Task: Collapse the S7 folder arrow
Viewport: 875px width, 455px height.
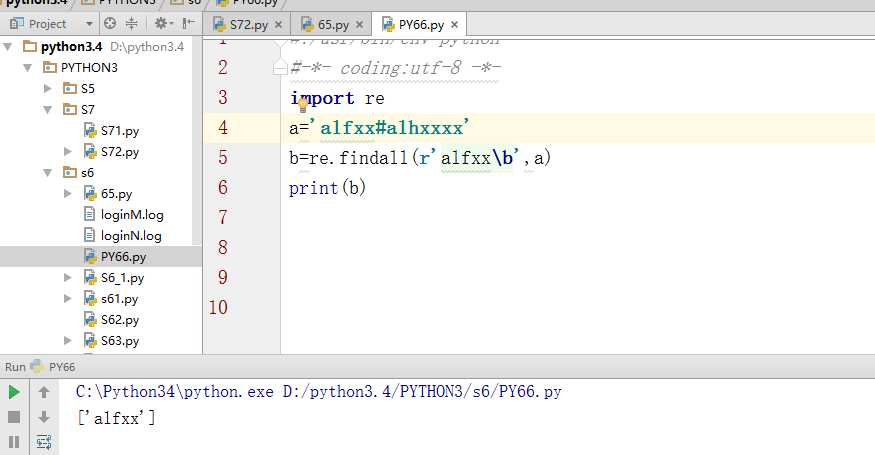Action: coord(48,109)
